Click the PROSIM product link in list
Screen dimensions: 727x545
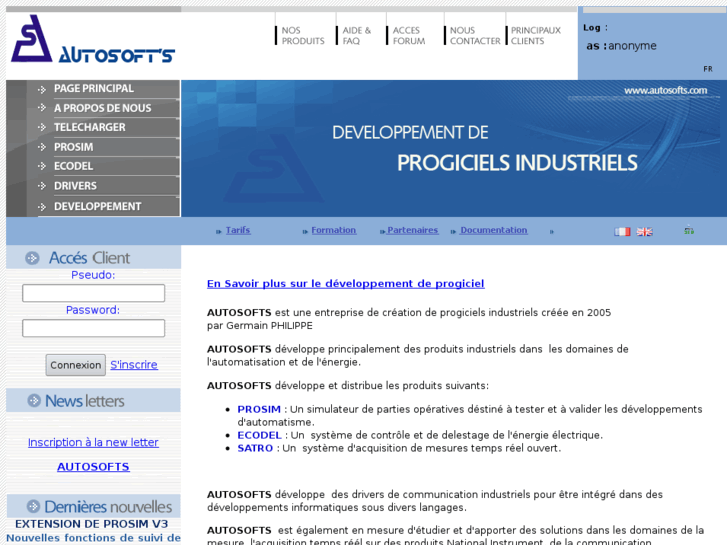[x=259, y=409]
